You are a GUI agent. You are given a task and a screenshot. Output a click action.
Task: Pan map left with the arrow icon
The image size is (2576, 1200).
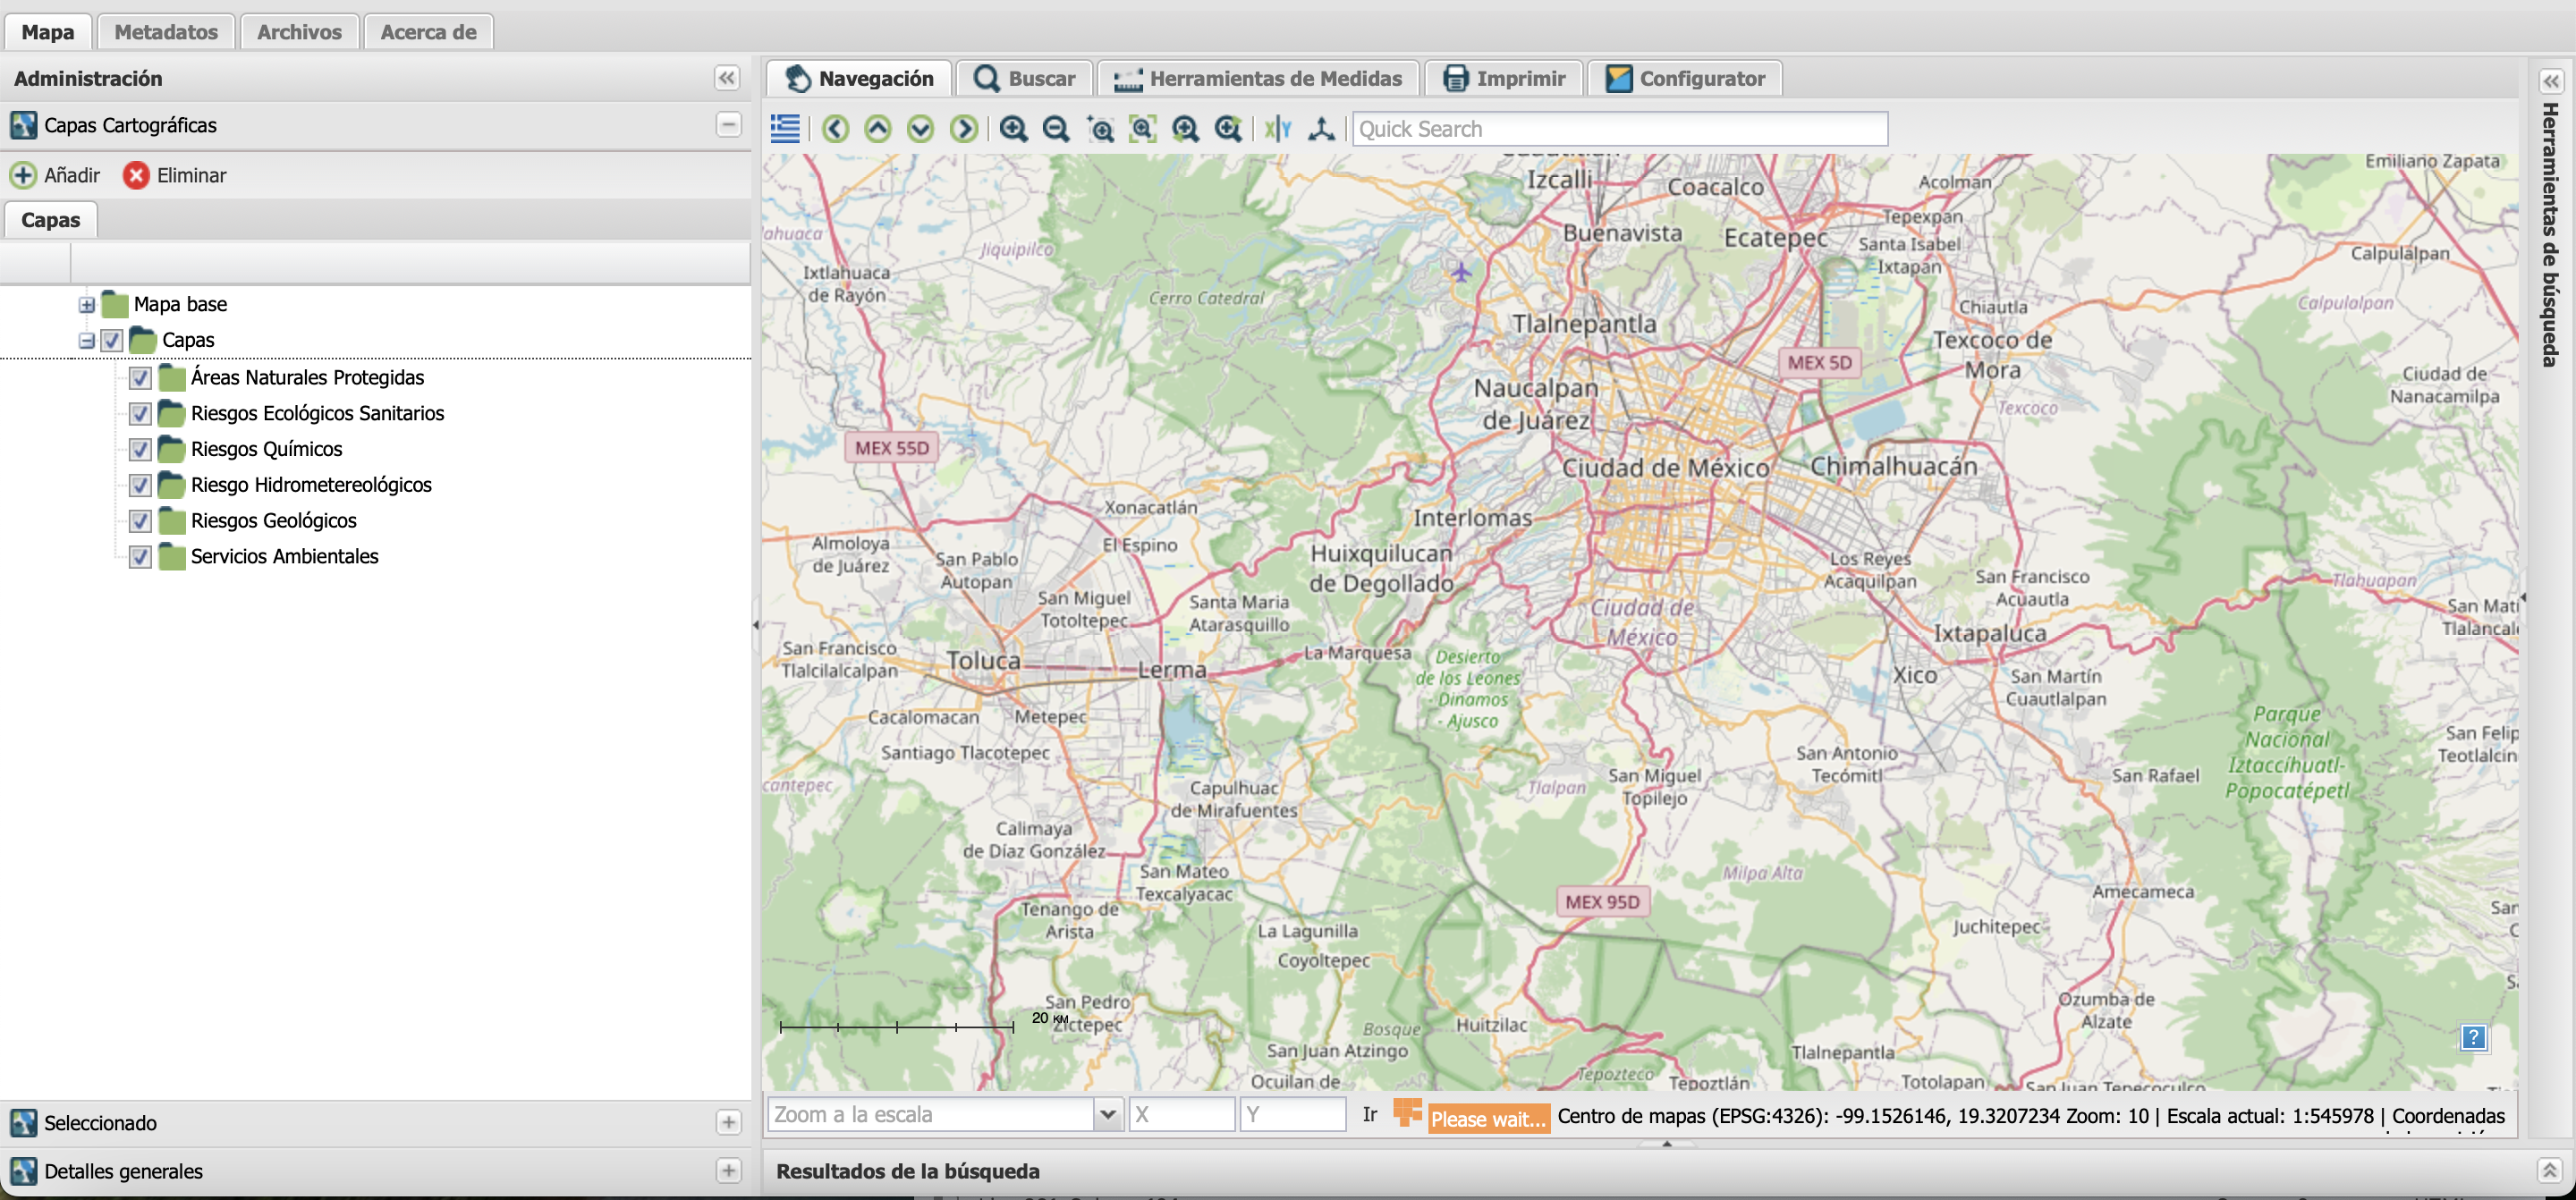(836, 129)
